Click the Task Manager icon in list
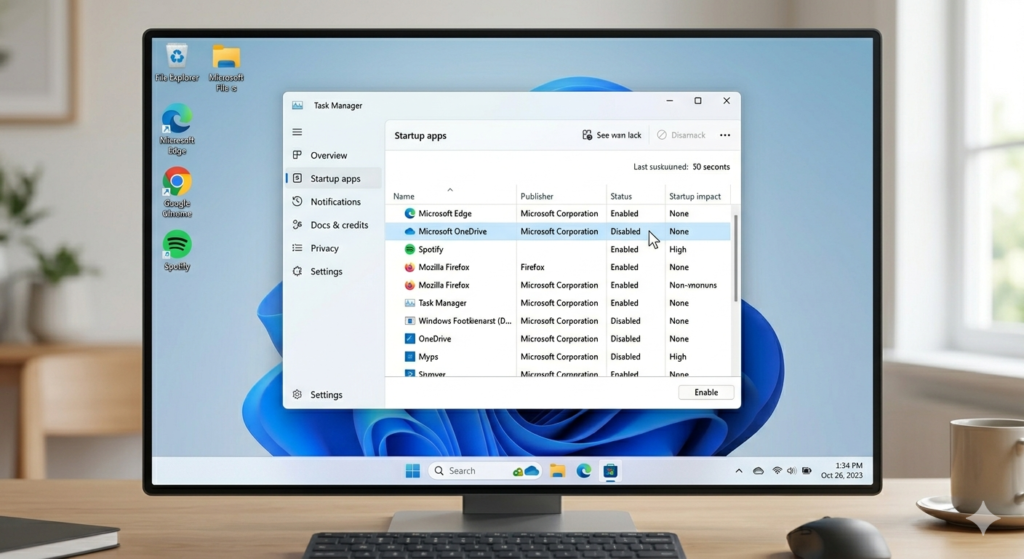Screen dimensions: 1024x559 click(409, 303)
